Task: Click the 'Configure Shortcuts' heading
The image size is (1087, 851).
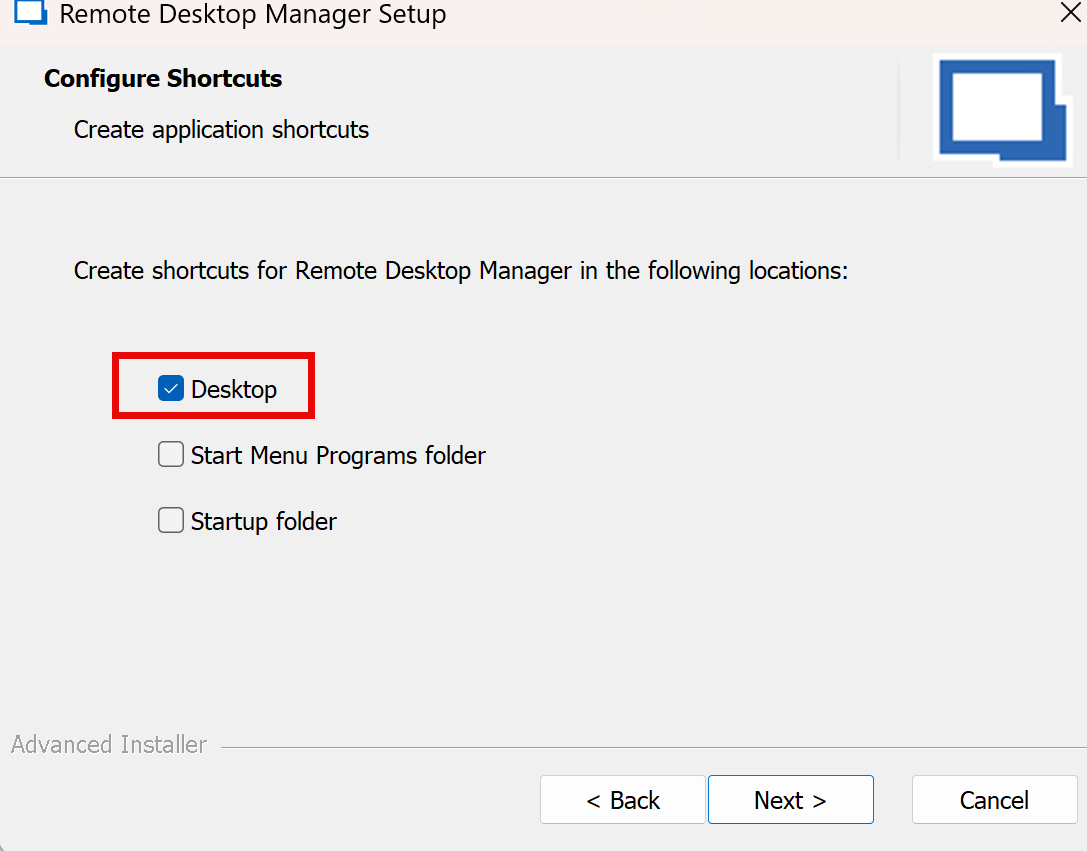Action: 163,79
